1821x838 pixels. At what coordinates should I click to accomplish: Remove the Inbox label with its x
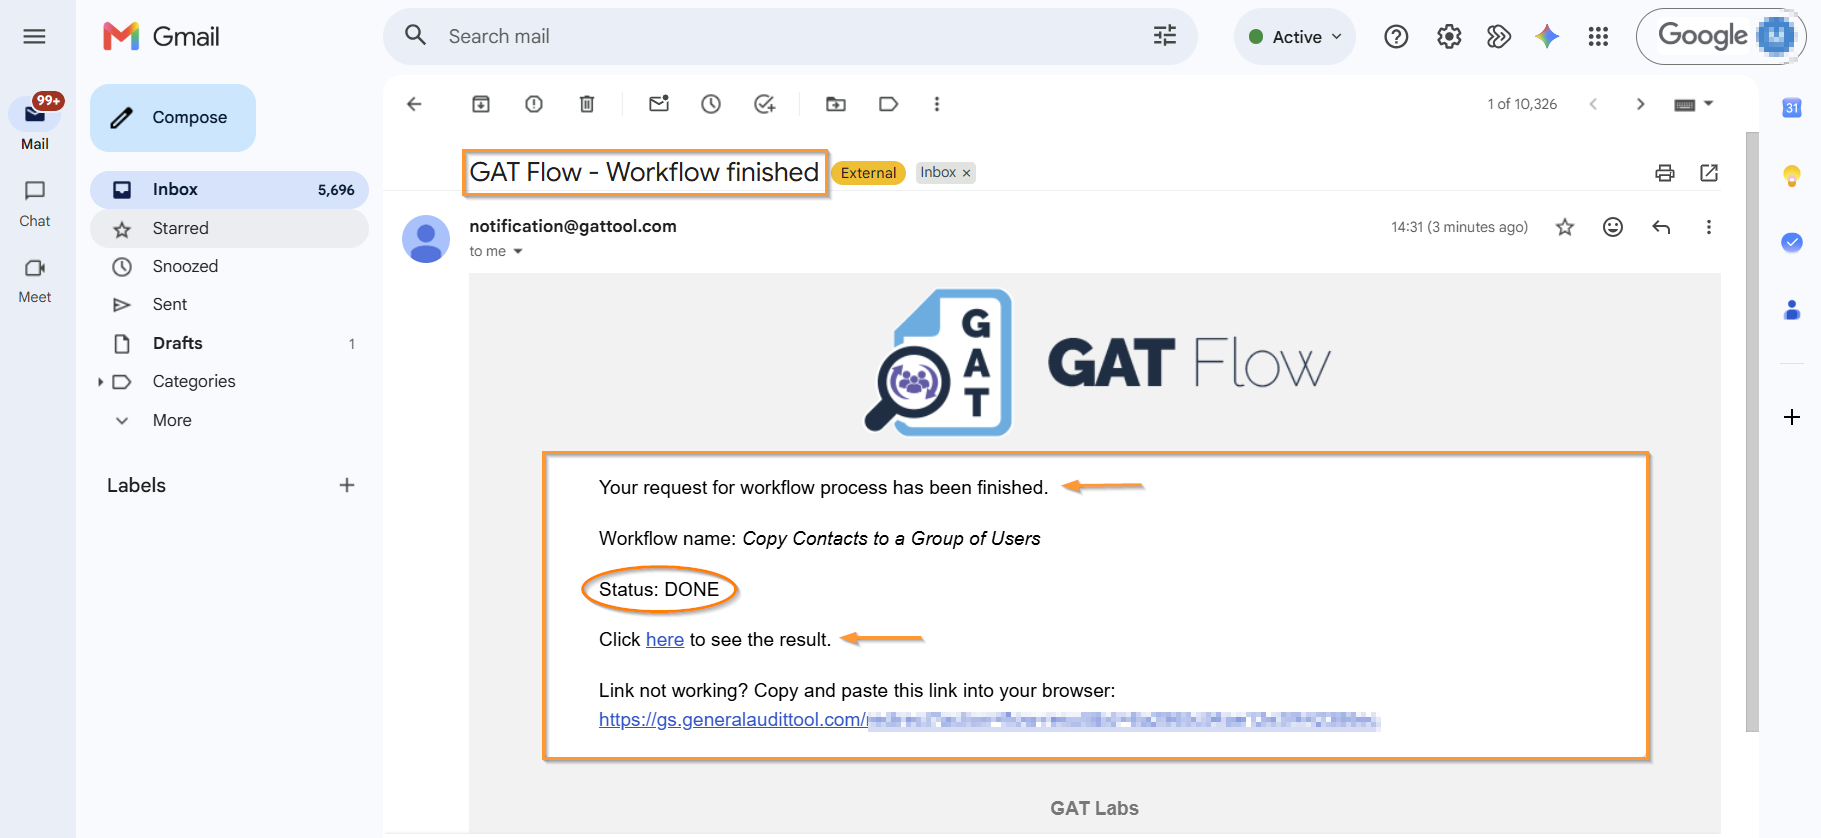966,173
